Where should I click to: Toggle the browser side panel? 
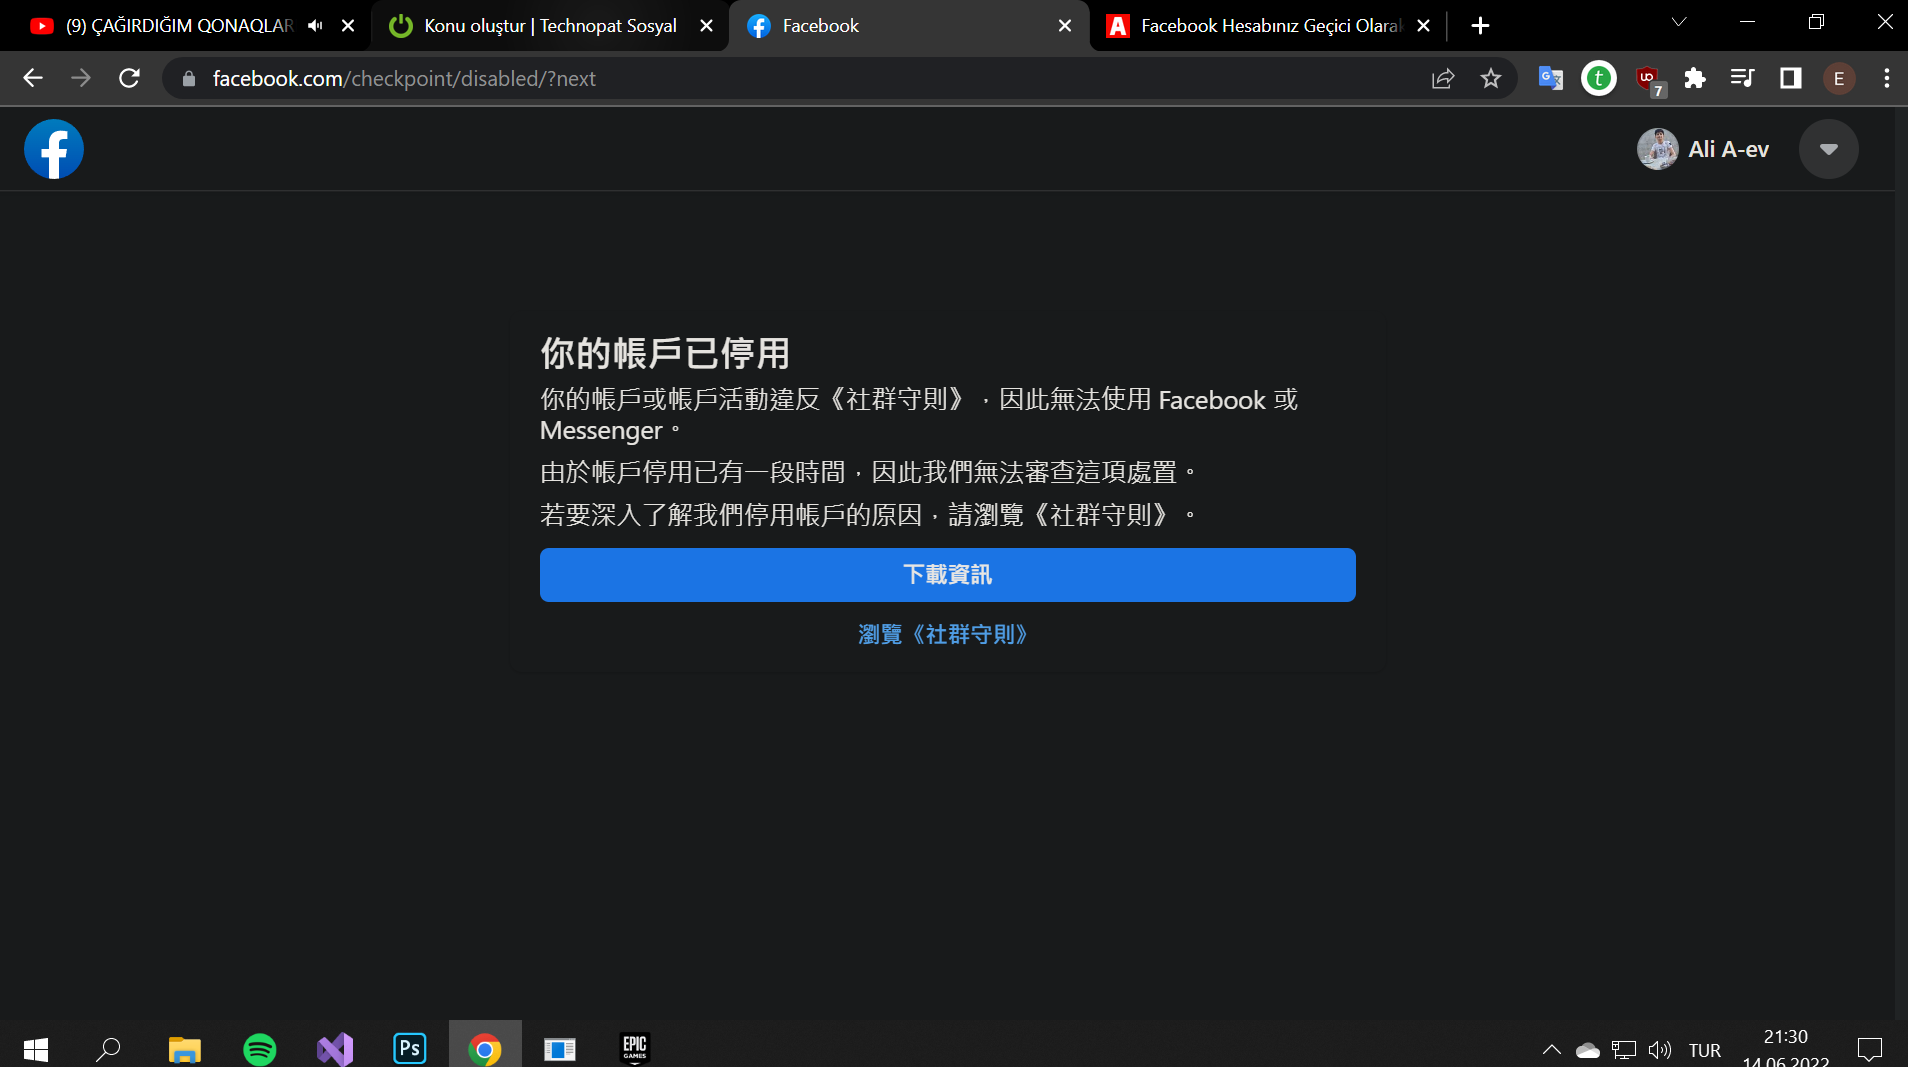pos(1790,78)
